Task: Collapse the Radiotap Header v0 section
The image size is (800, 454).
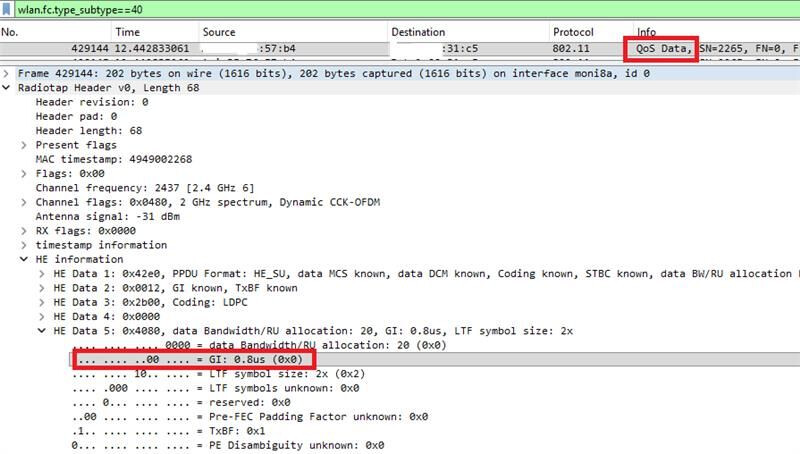Action: pos(8,88)
